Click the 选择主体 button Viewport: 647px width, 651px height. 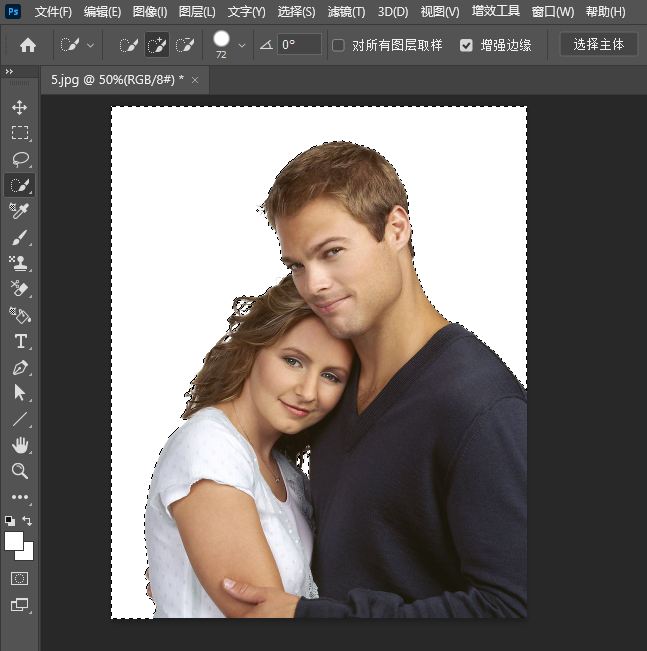[598, 45]
